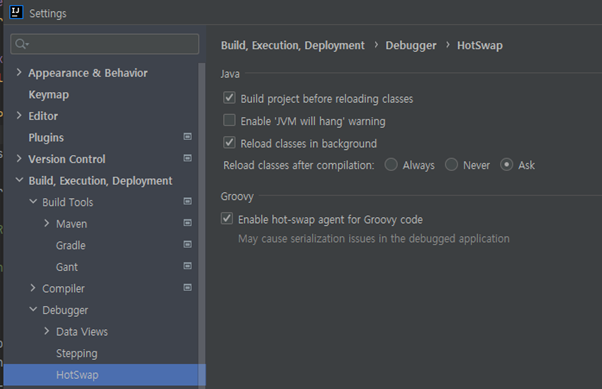Click the project-level icon beside Compiler
The width and height of the screenshot is (602, 389).
coord(187,288)
